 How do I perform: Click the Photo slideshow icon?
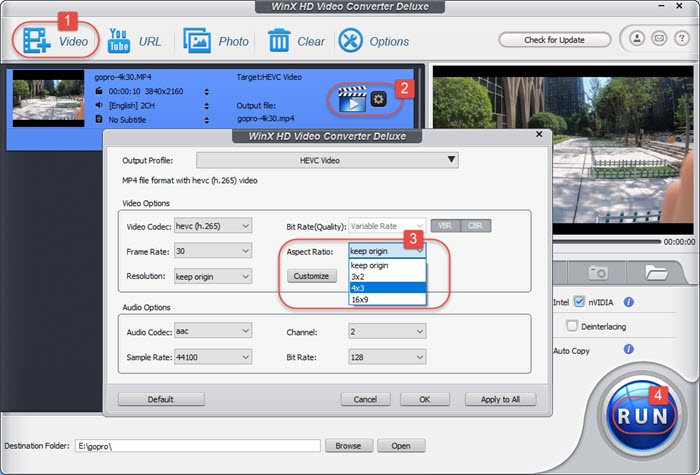(197, 41)
